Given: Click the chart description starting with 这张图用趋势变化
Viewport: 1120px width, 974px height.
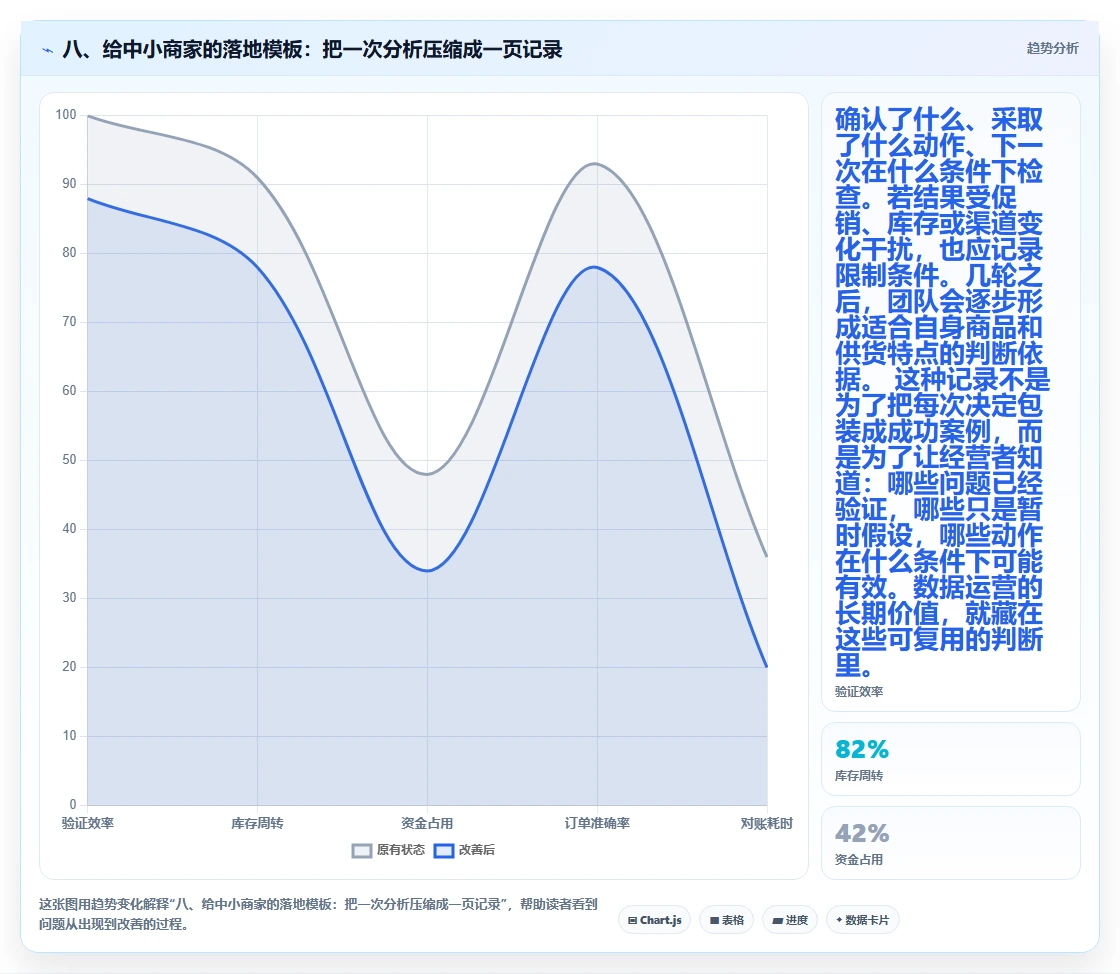Looking at the screenshot, I should click(318, 914).
